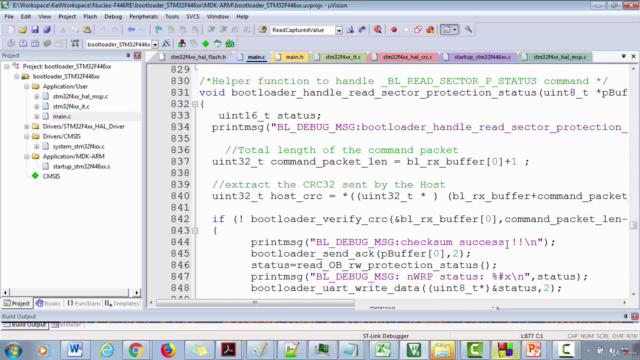This screenshot has width=640, height=360.
Task: Click the Rebuild all target files icon
Action: tap(35, 44)
